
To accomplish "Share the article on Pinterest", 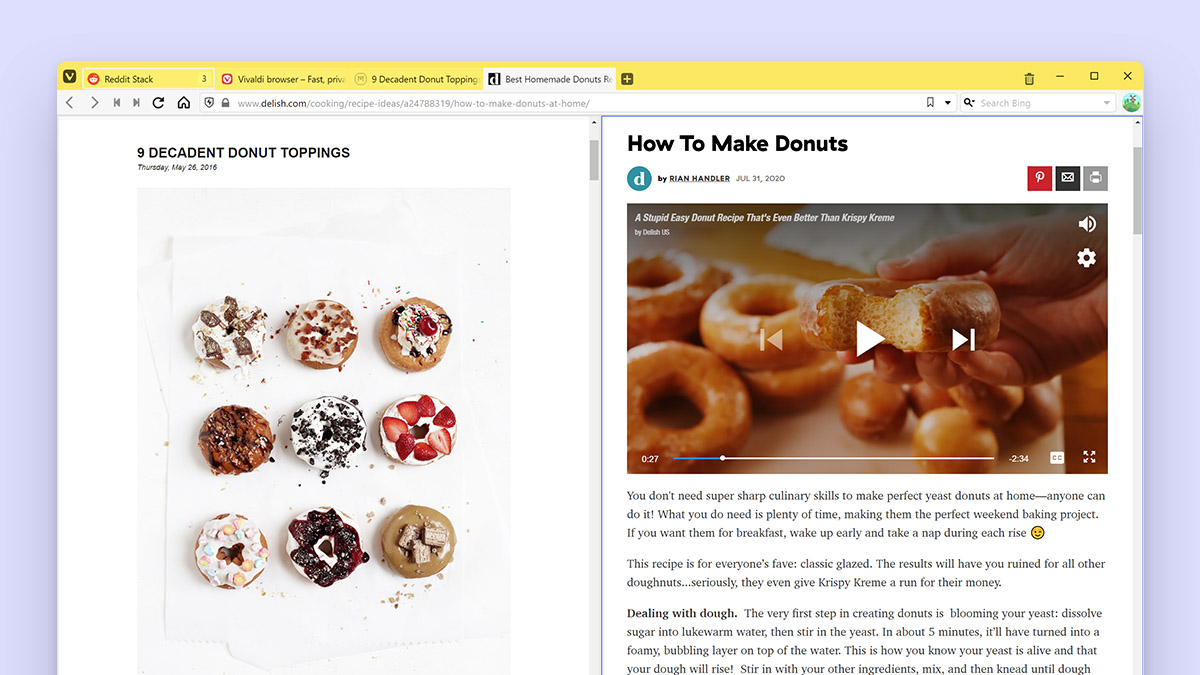I will 1039,178.
